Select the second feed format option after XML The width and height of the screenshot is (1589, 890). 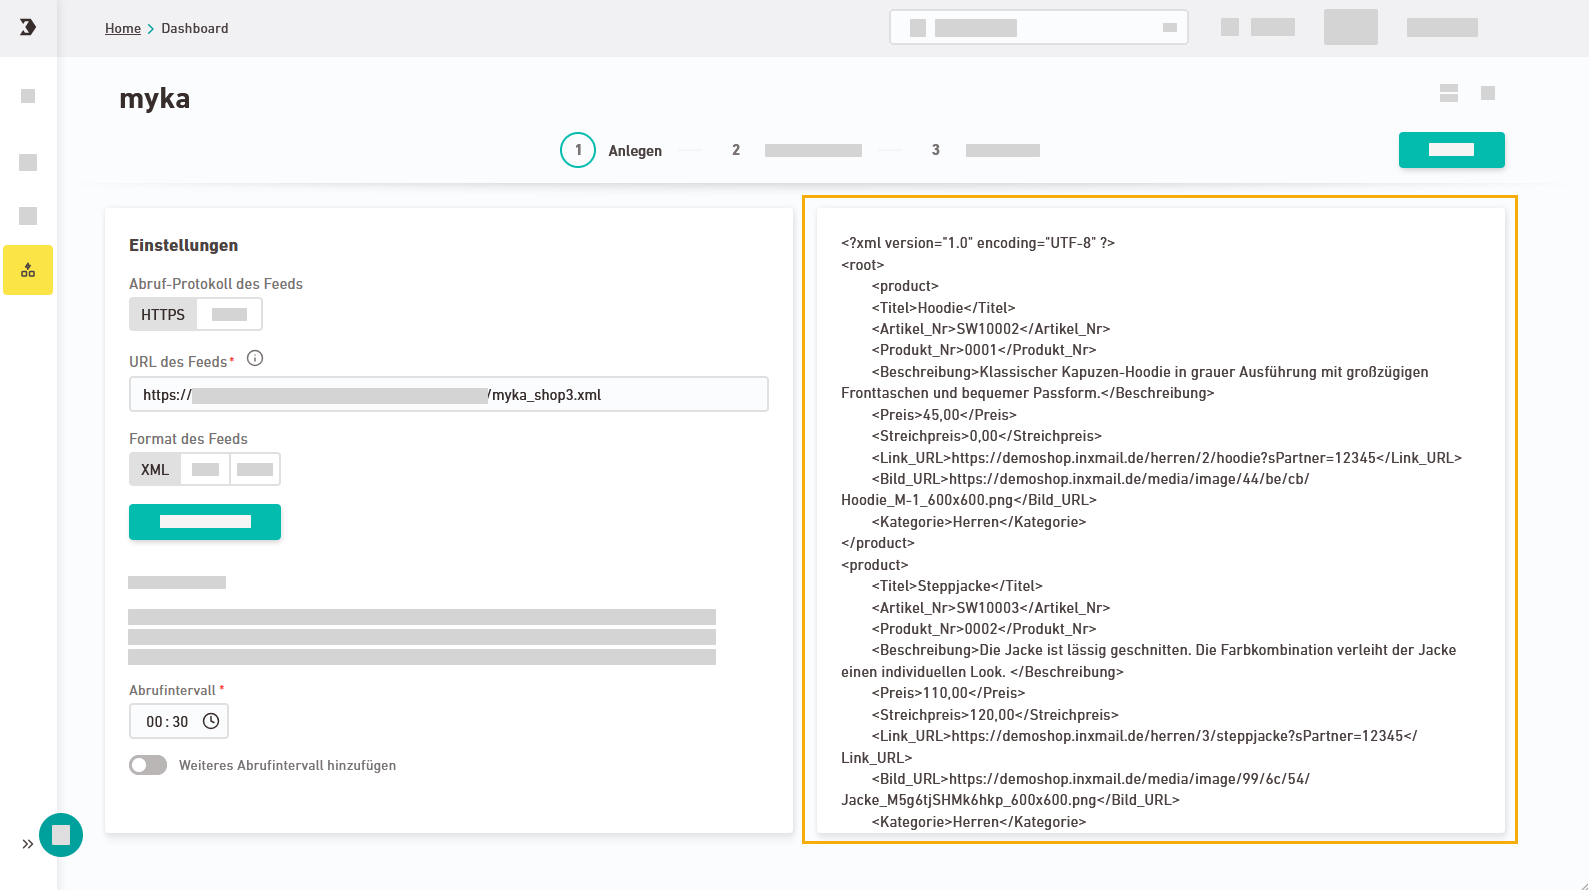pyautogui.click(x=205, y=469)
